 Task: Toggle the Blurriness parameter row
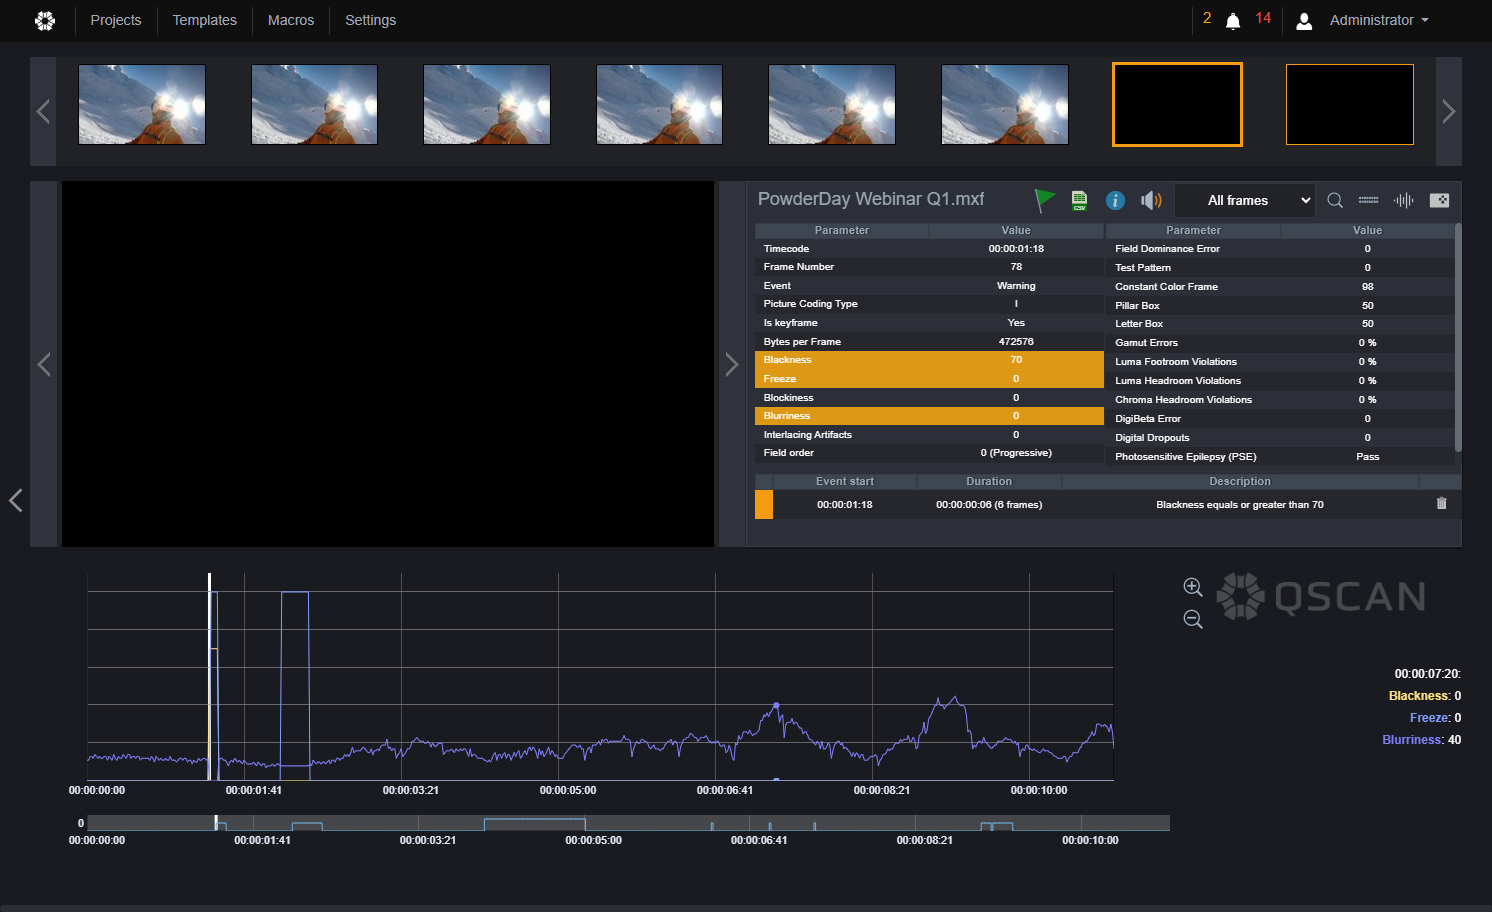coord(929,416)
